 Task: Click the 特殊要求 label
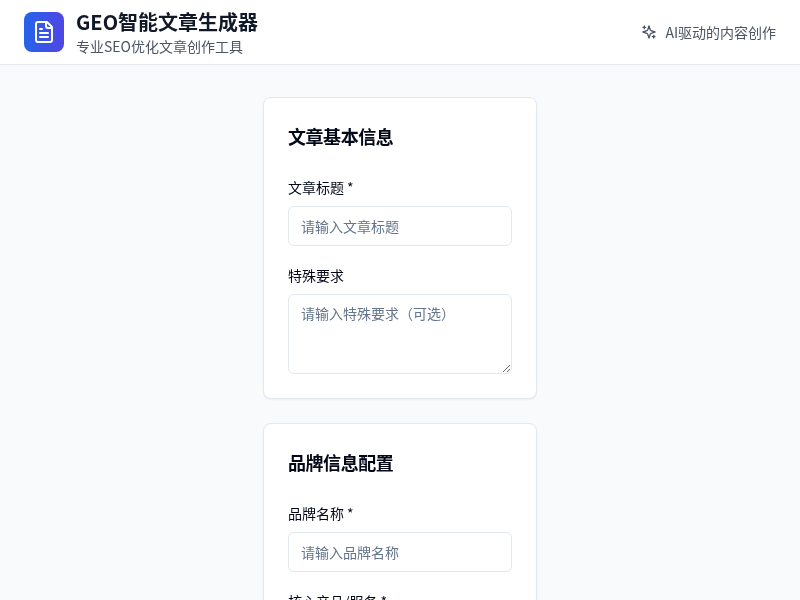(315, 276)
